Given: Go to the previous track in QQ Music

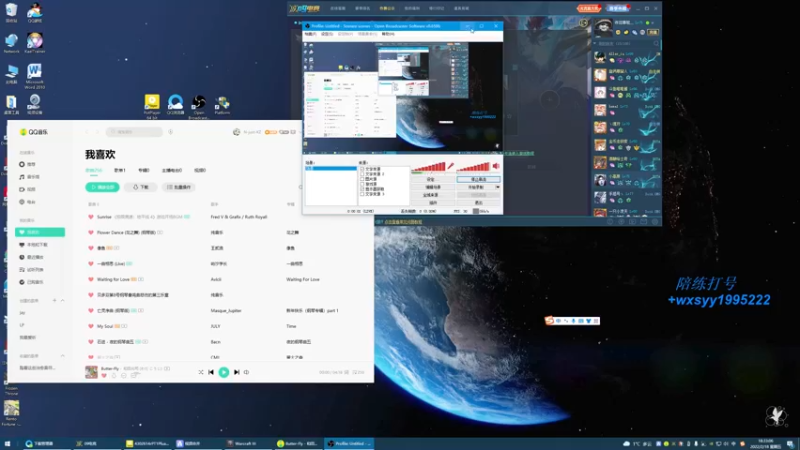Looking at the screenshot, I should (x=211, y=372).
